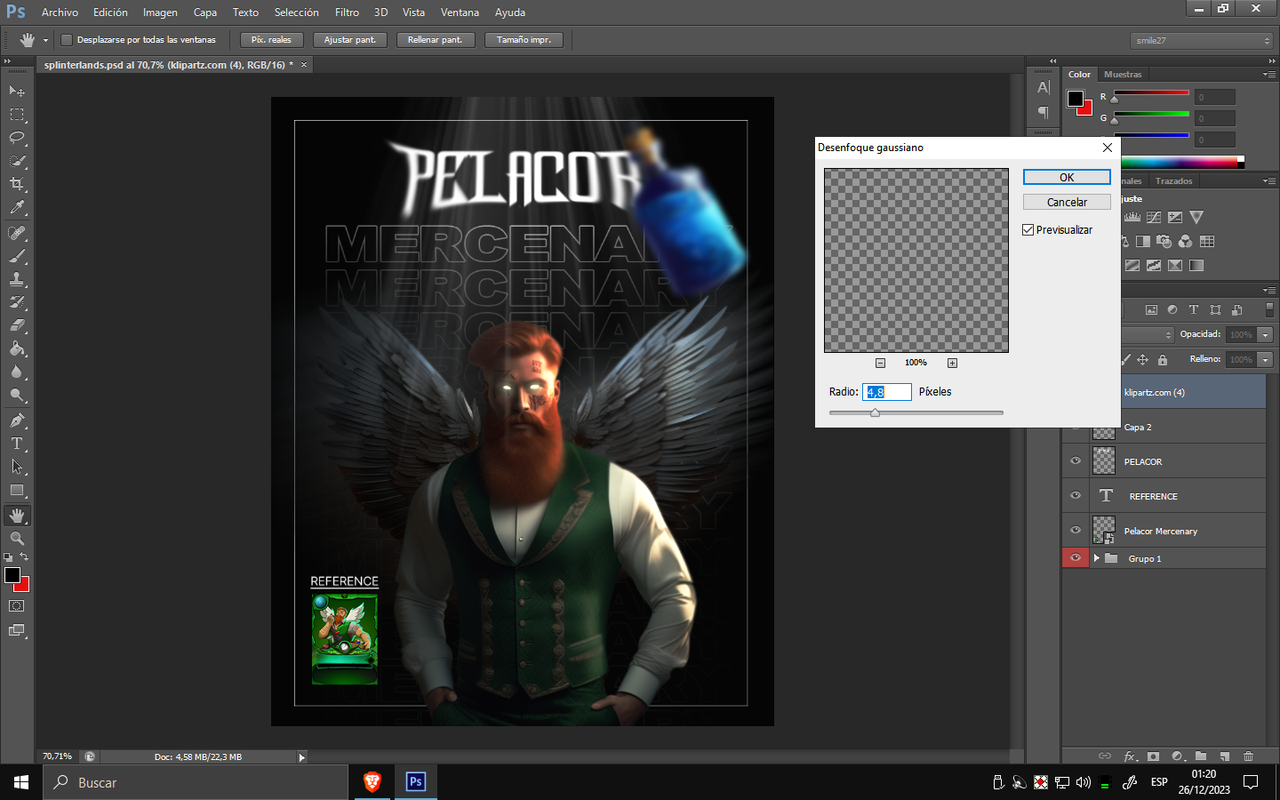Create a new layer icon

(x=1225, y=757)
